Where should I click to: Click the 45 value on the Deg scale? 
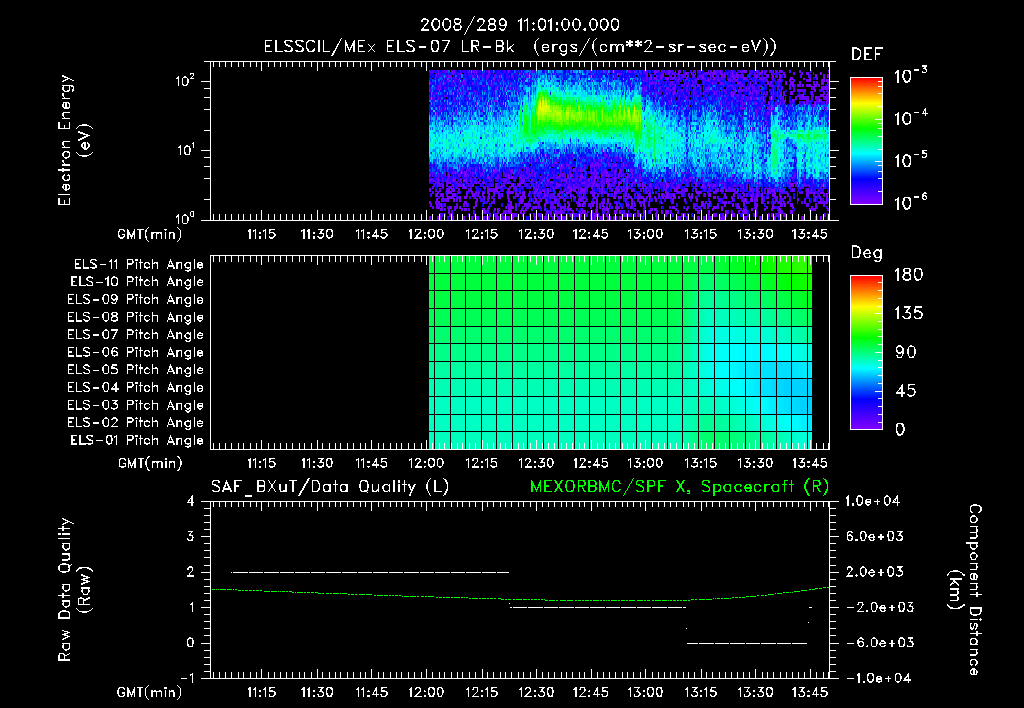(x=906, y=391)
